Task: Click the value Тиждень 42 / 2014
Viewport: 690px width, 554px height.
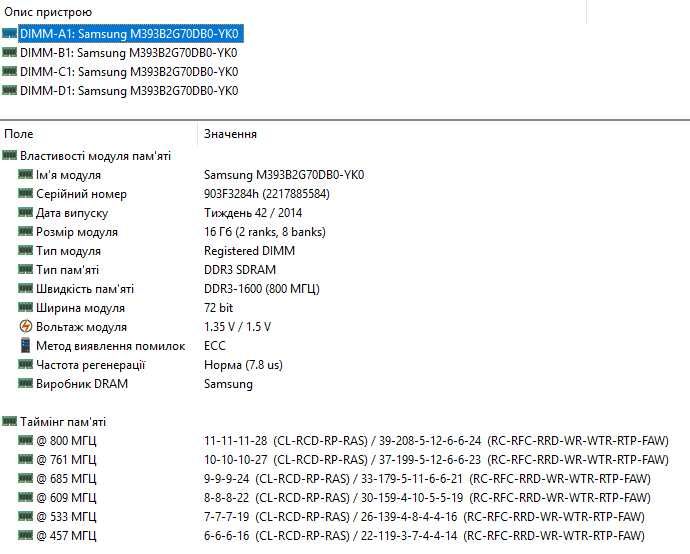Action: pyautogui.click(x=253, y=213)
